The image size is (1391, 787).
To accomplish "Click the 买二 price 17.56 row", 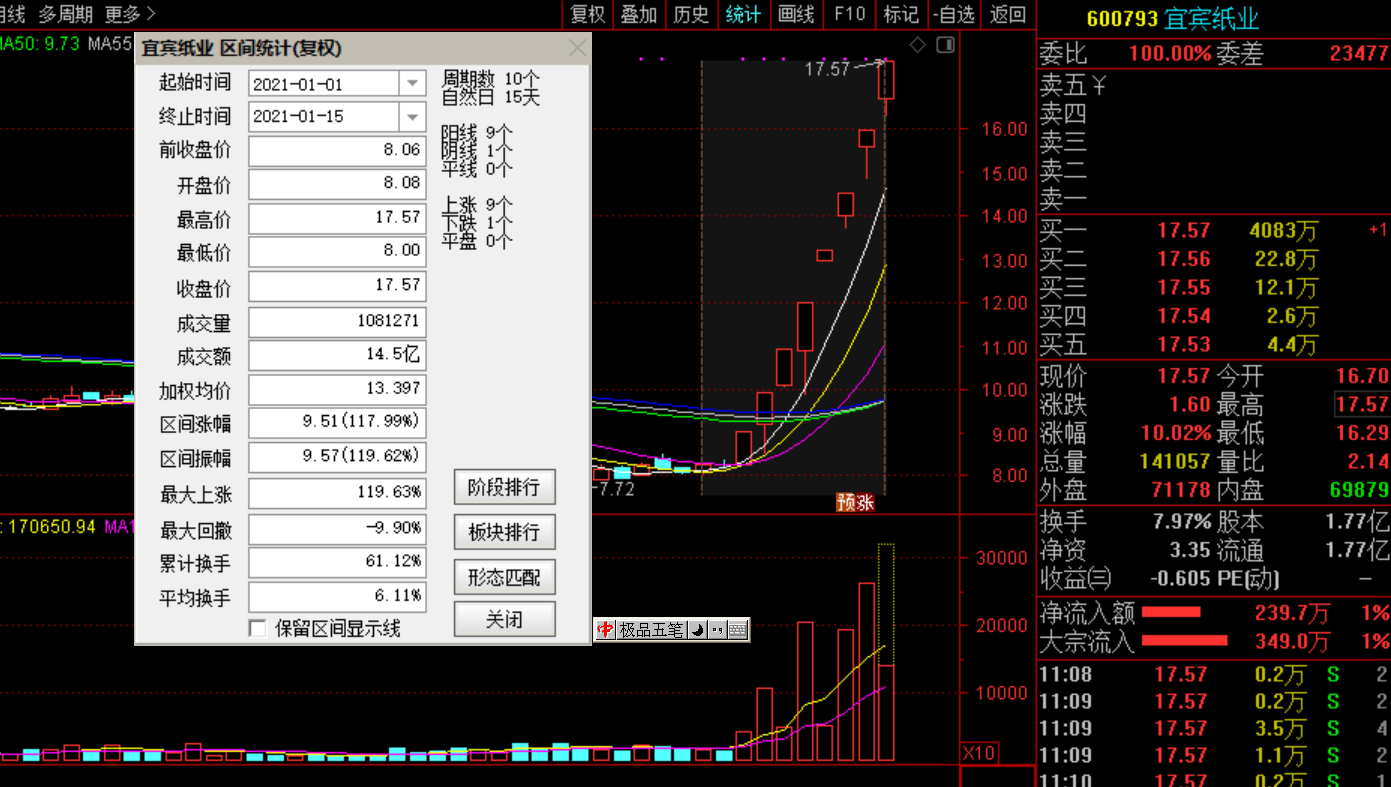I will (x=1214, y=260).
